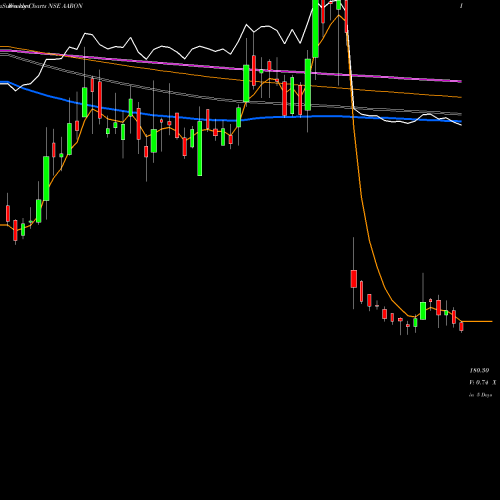
Task: Select the last red candle at chart's right end
Action: pyautogui.click(x=462, y=326)
